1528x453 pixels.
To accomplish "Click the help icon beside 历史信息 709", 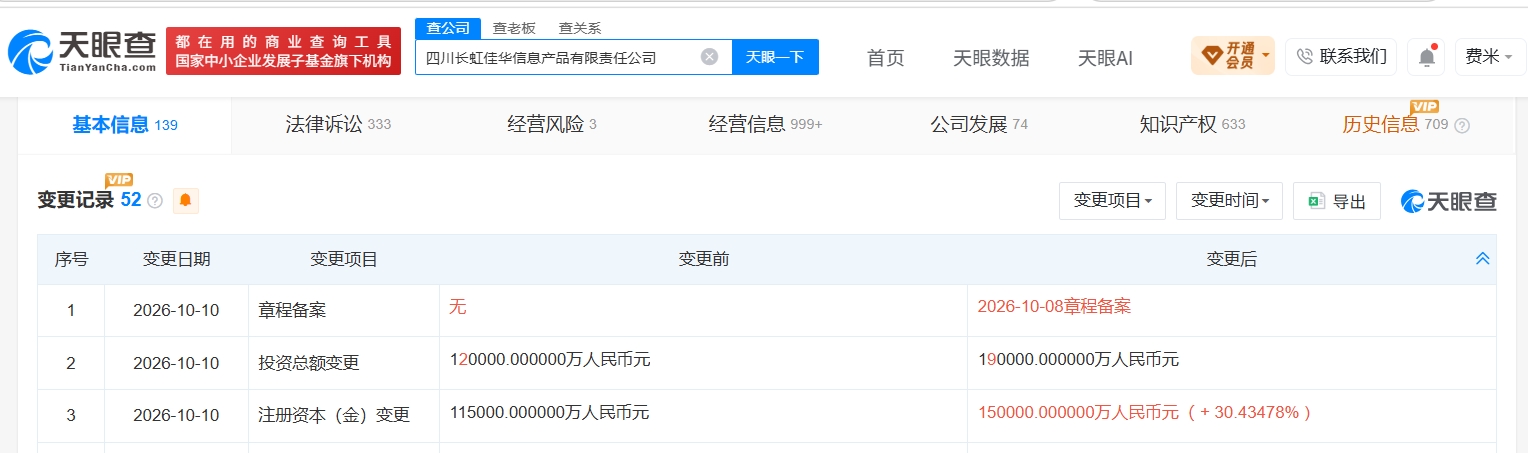I will click(x=1462, y=126).
